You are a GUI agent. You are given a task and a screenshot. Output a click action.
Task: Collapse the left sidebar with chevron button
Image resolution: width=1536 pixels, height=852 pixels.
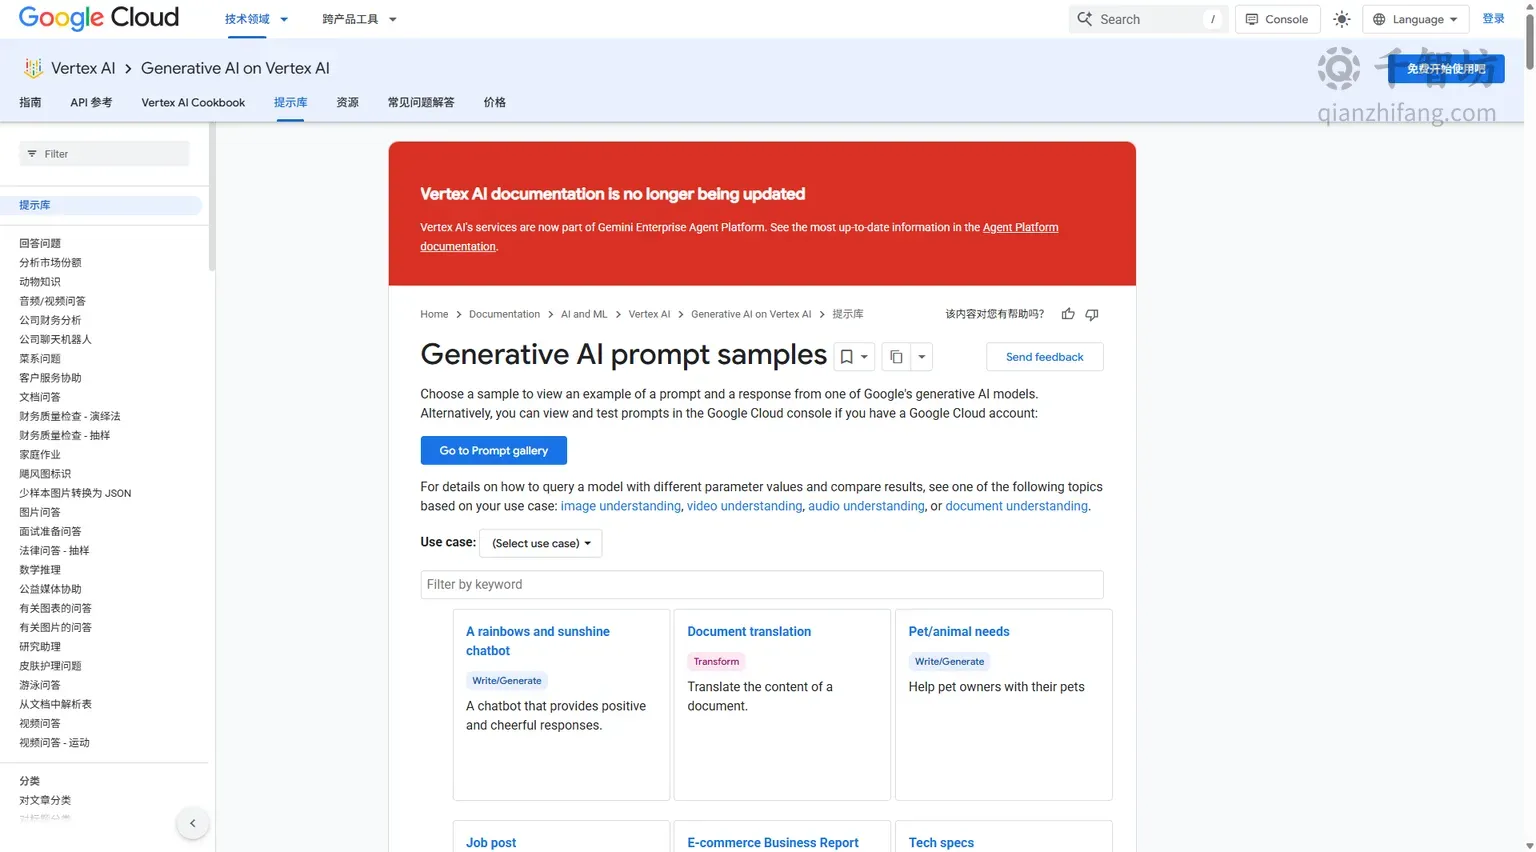click(x=193, y=823)
